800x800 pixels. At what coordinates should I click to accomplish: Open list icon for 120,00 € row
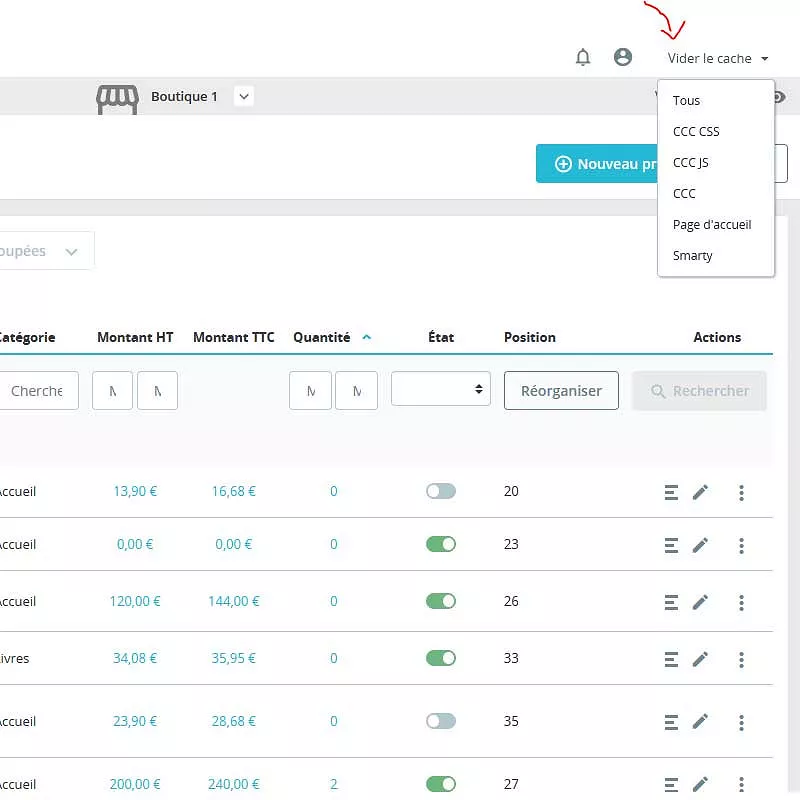click(x=671, y=603)
